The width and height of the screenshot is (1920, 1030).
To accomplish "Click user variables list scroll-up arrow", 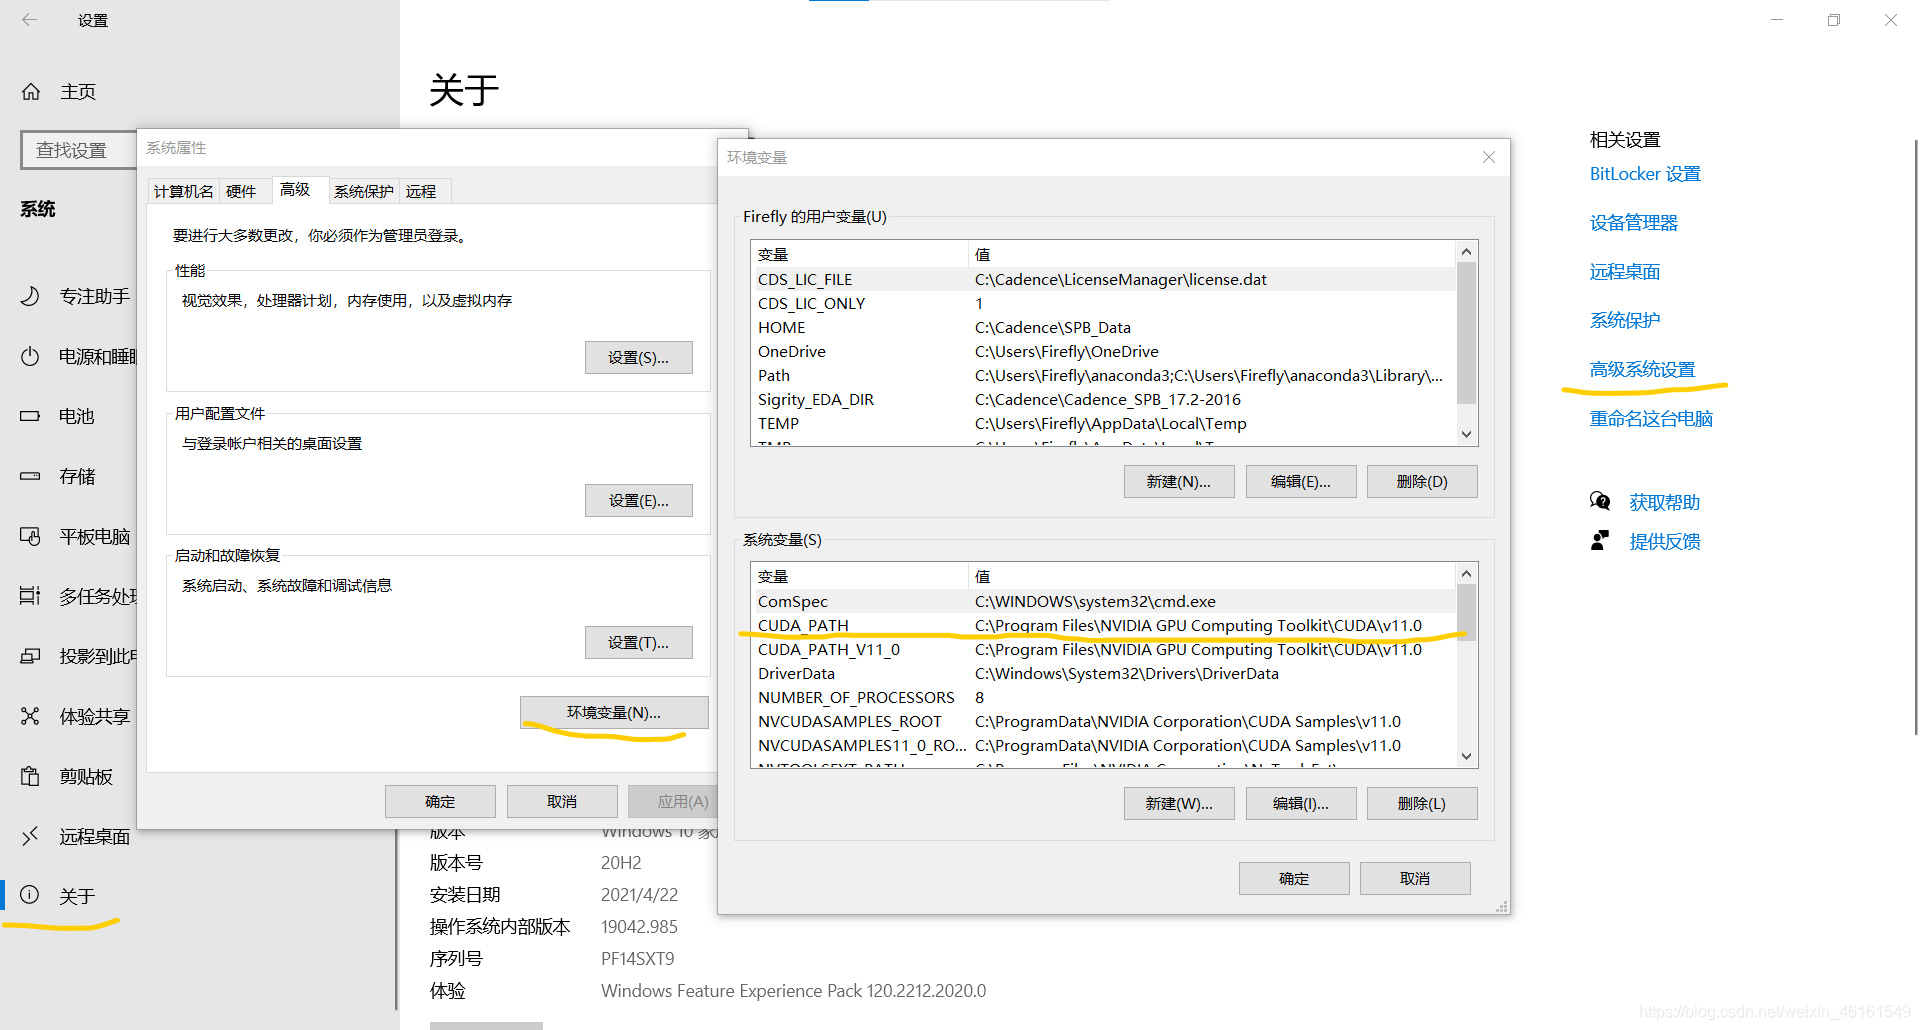I will (1467, 252).
